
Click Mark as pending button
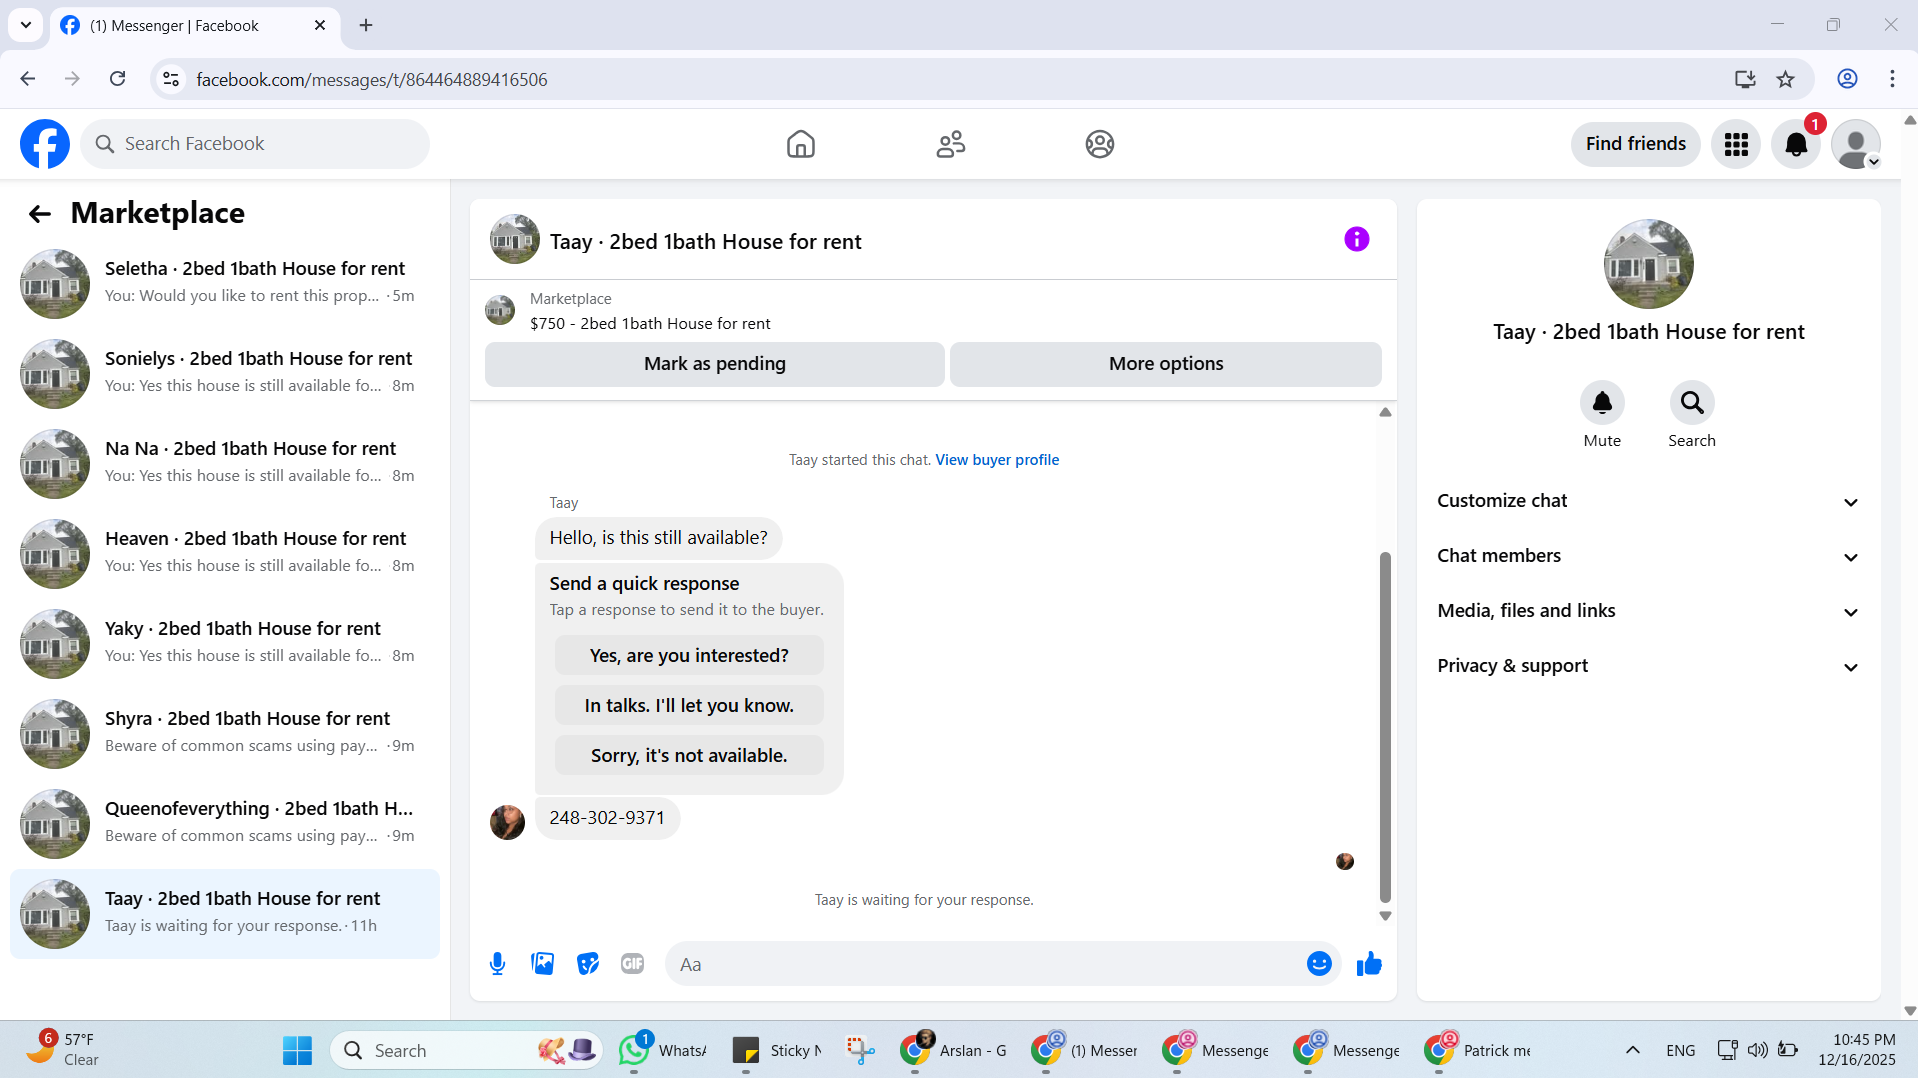point(714,364)
